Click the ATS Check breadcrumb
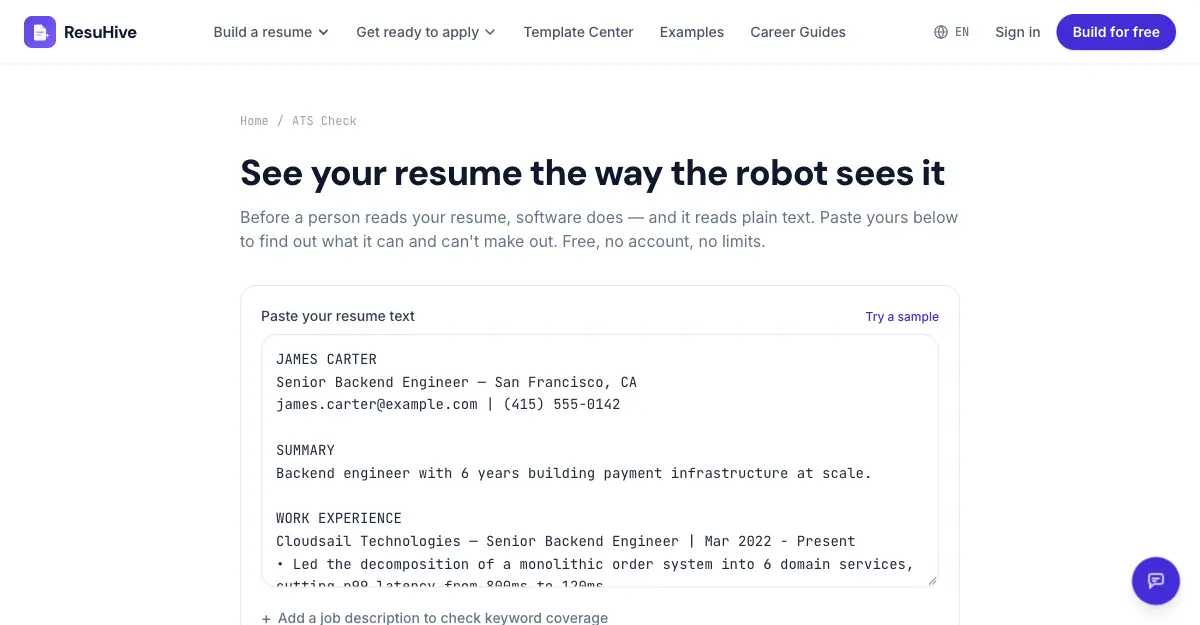The height and width of the screenshot is (625, 1200). point(324,121)
